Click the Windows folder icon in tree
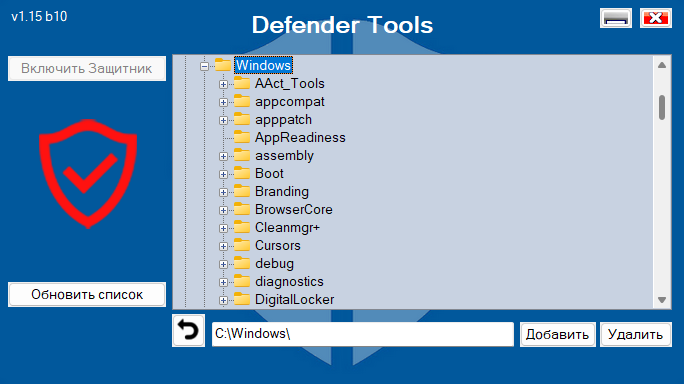This screenshot has width=684, height=384. click(x=223, y=65)
